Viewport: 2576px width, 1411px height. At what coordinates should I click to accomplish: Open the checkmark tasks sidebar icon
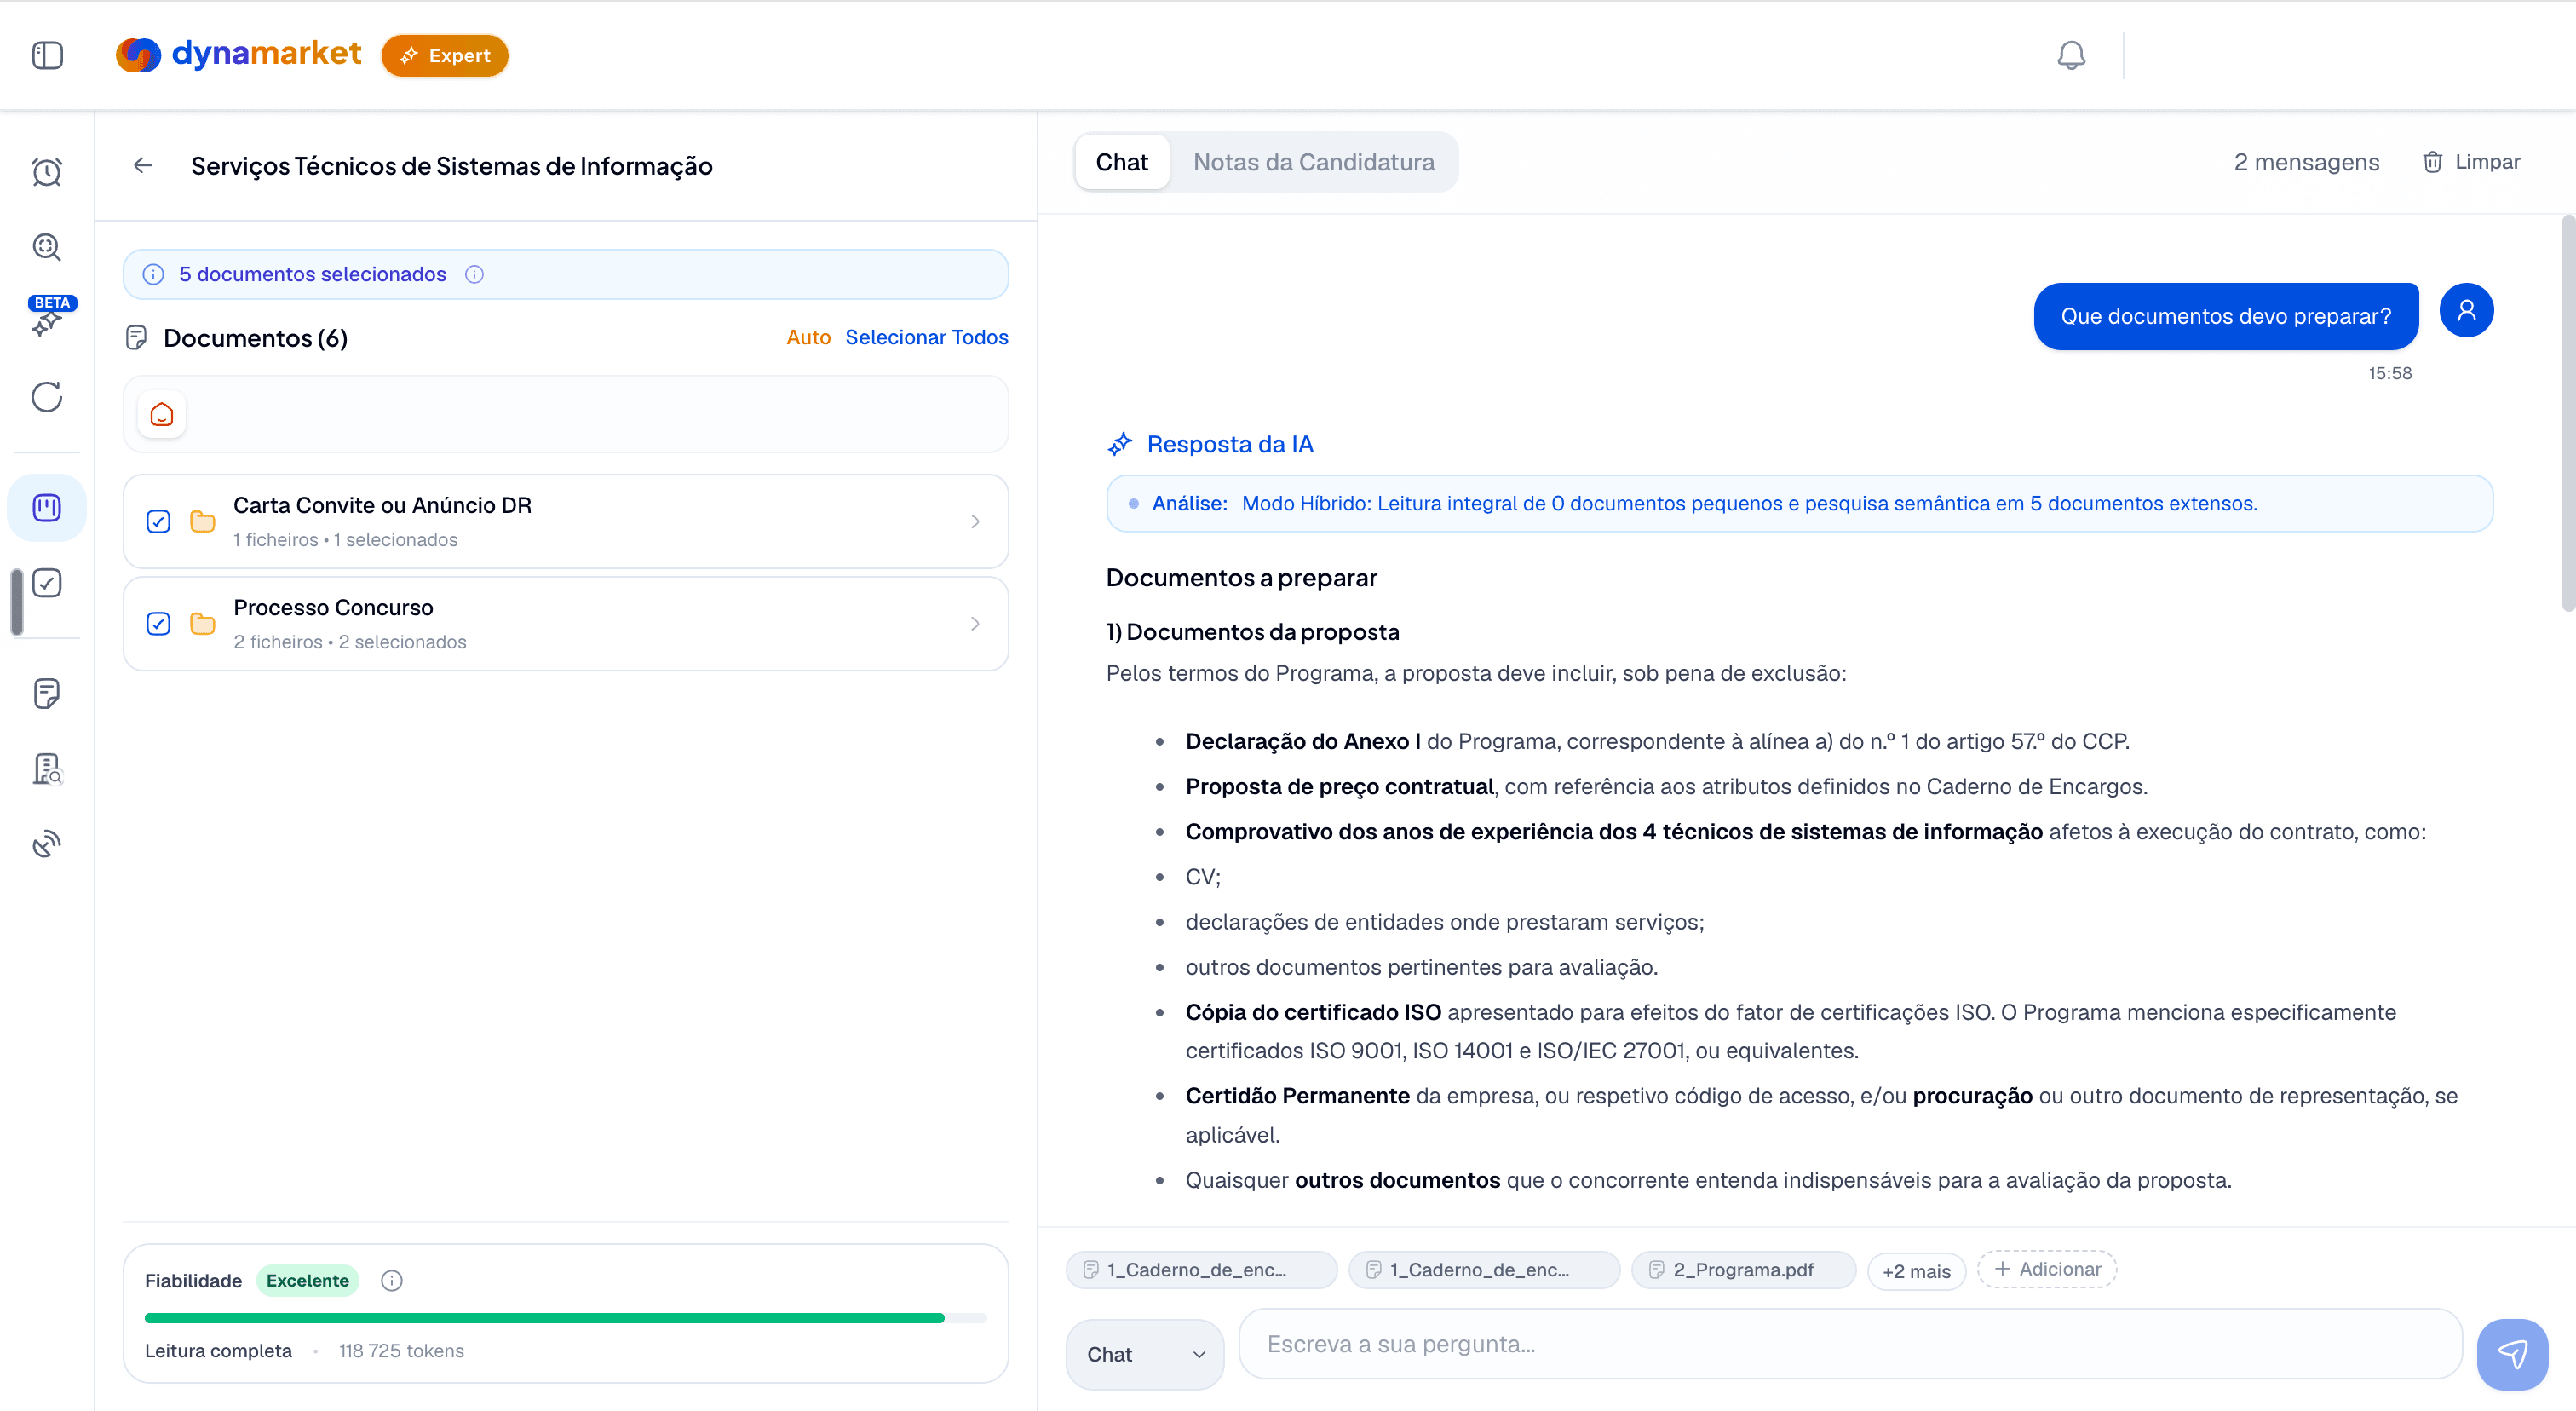47,583
